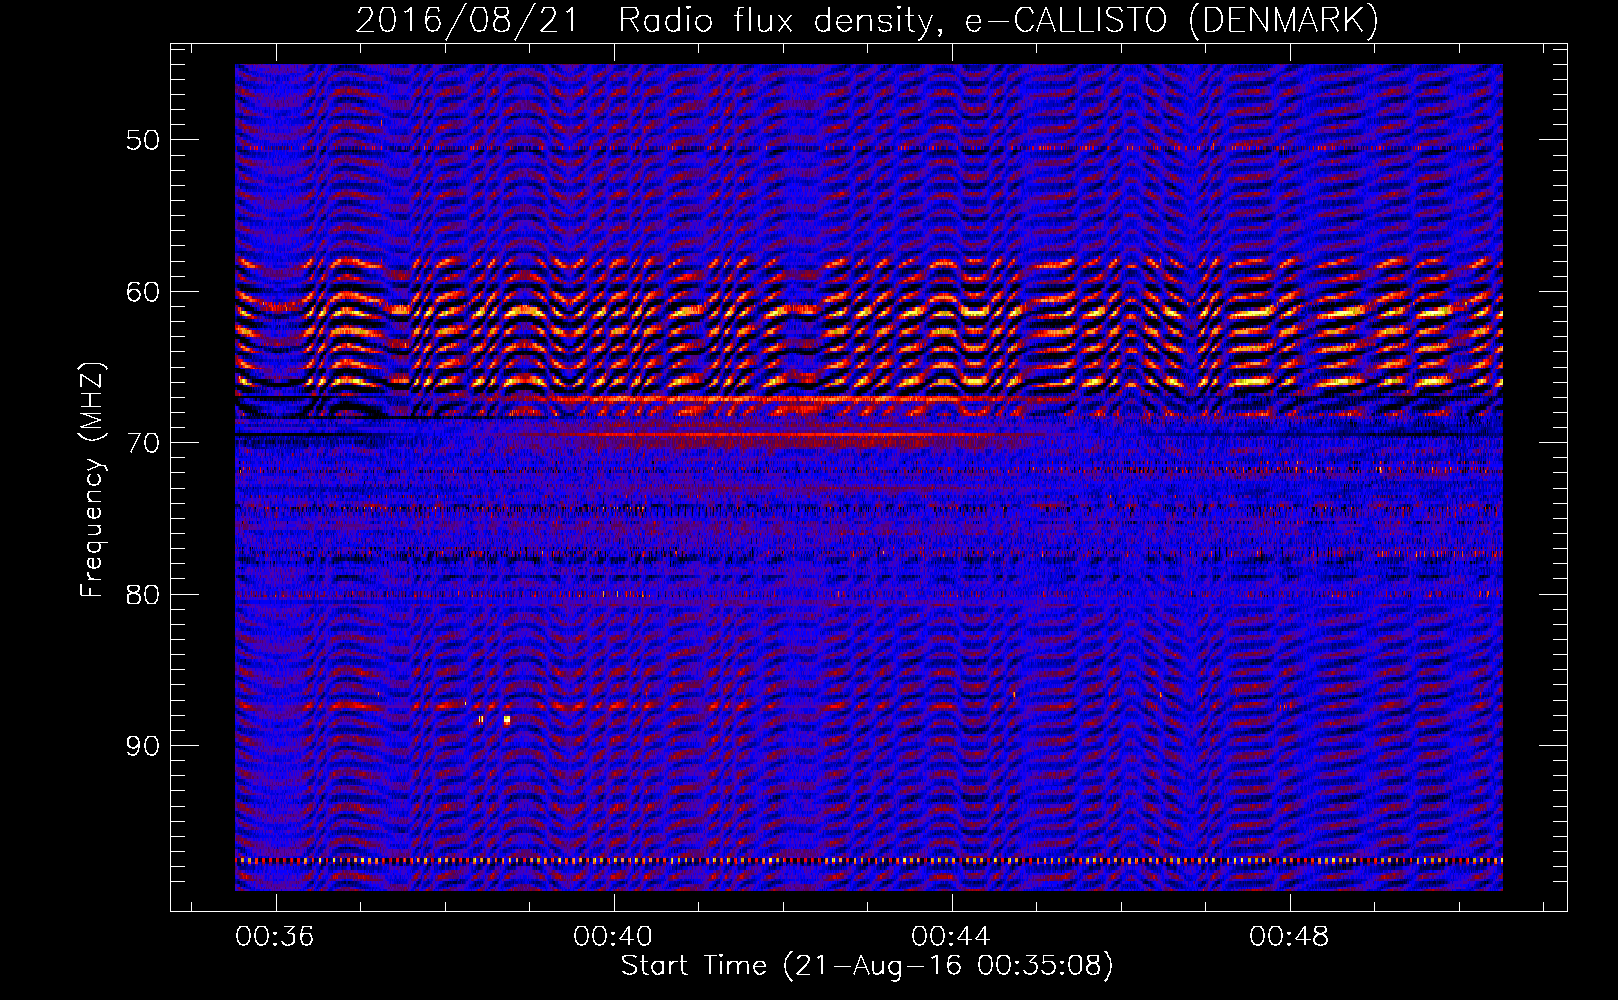
Task: Click the plot title 'Radio flux density, e-CALLISTO (DENMARK)'
Action: tap(998, 21)
